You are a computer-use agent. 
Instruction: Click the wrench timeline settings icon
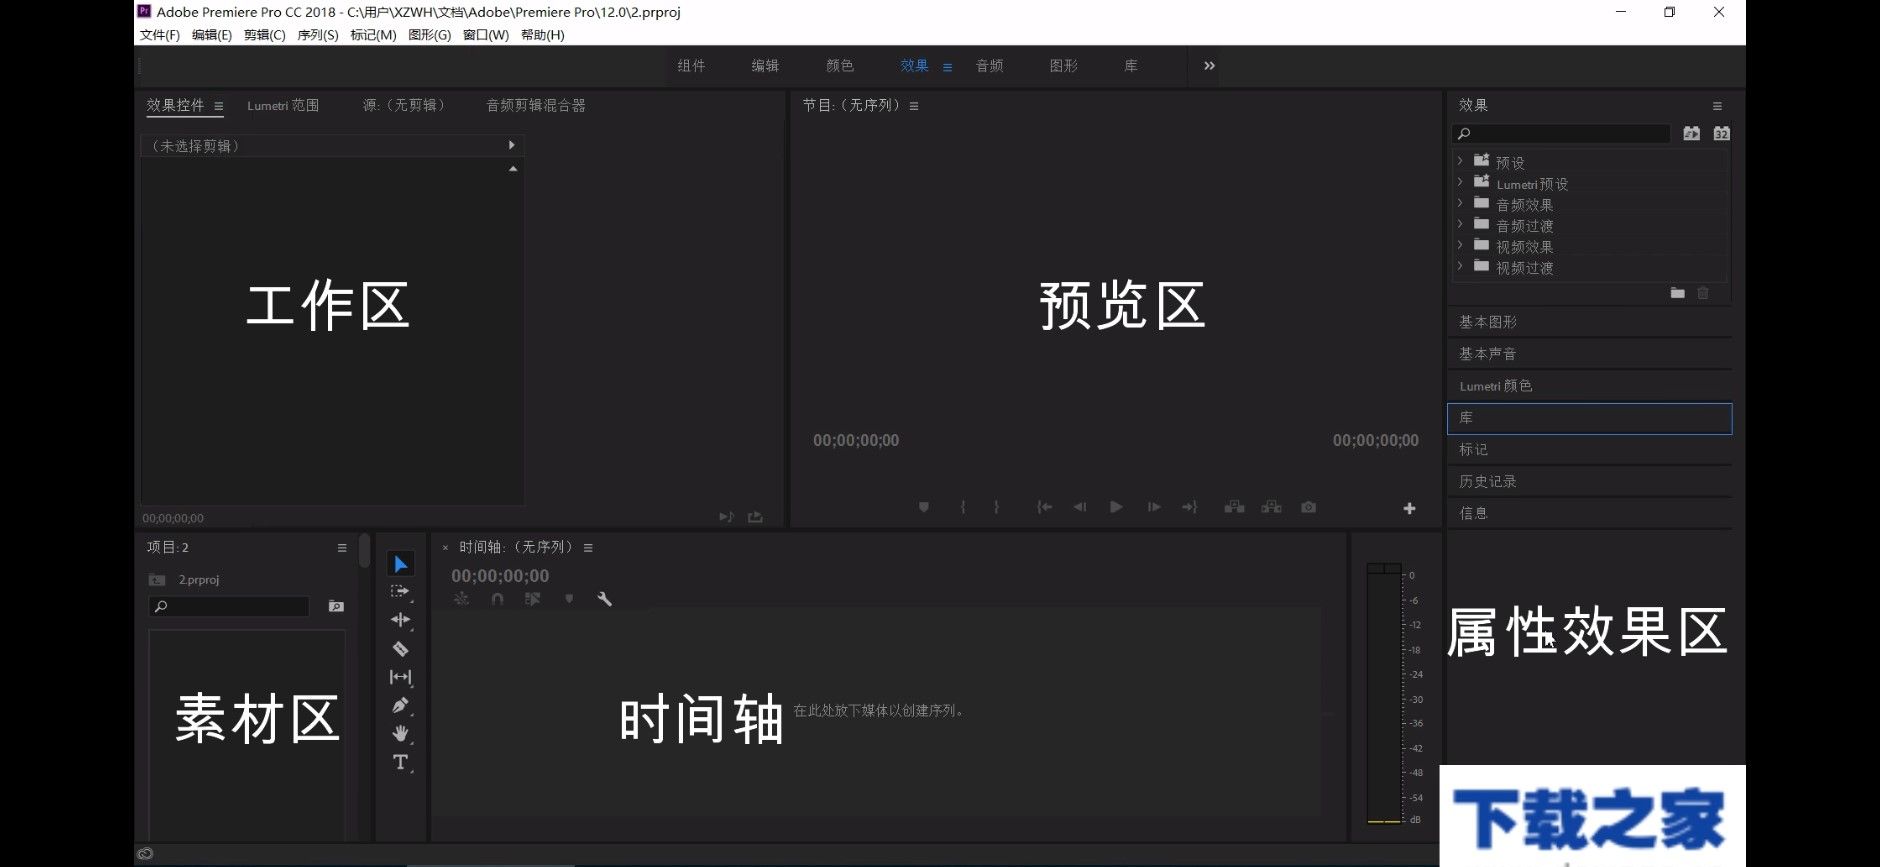pos(604,599)
